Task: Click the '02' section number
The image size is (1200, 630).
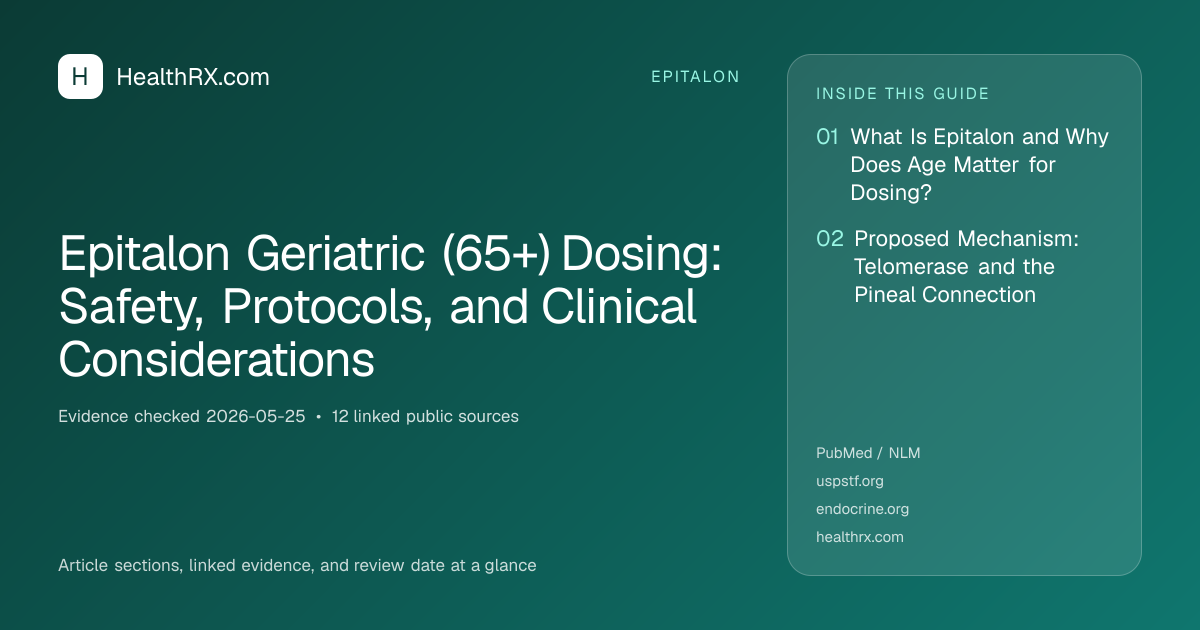Action: click(x=830, y=239)
